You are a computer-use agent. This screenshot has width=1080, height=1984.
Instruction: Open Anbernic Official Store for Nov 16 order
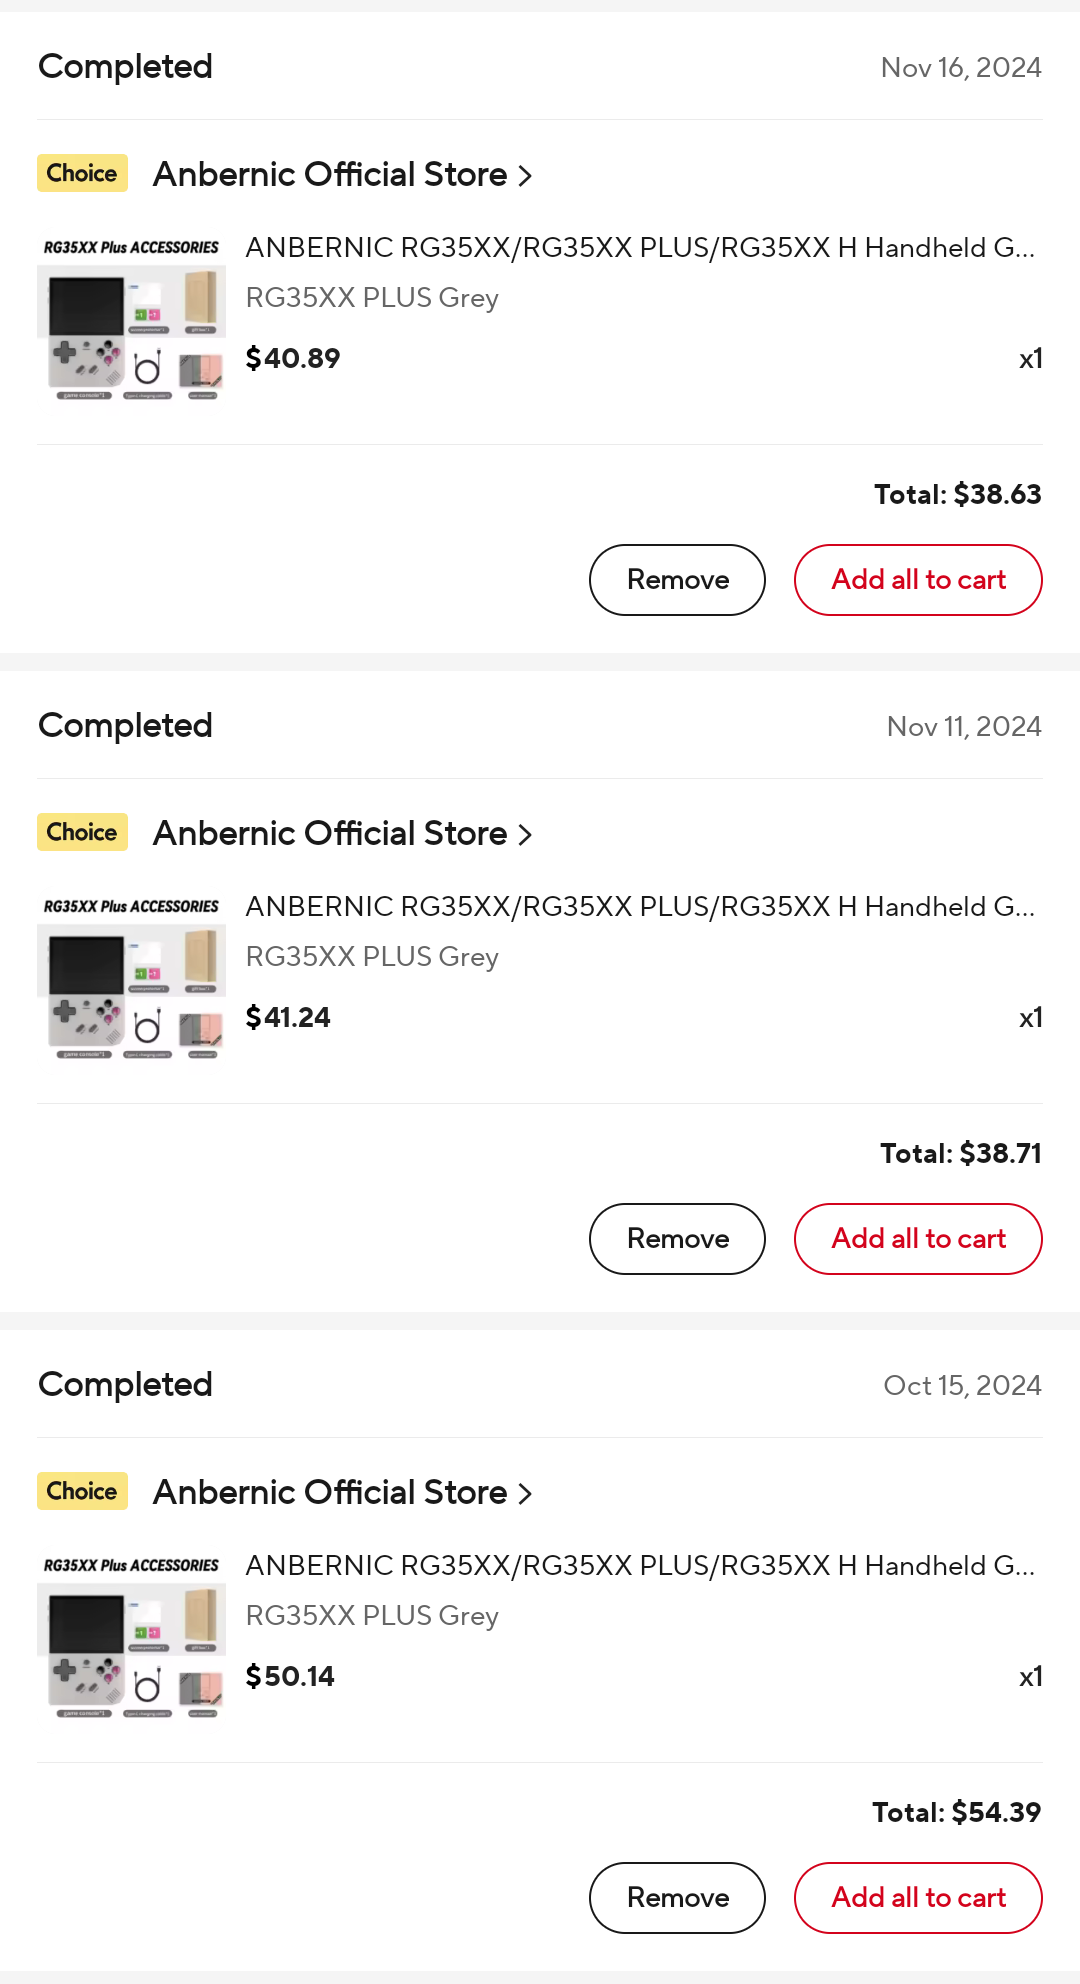[330, 174]
